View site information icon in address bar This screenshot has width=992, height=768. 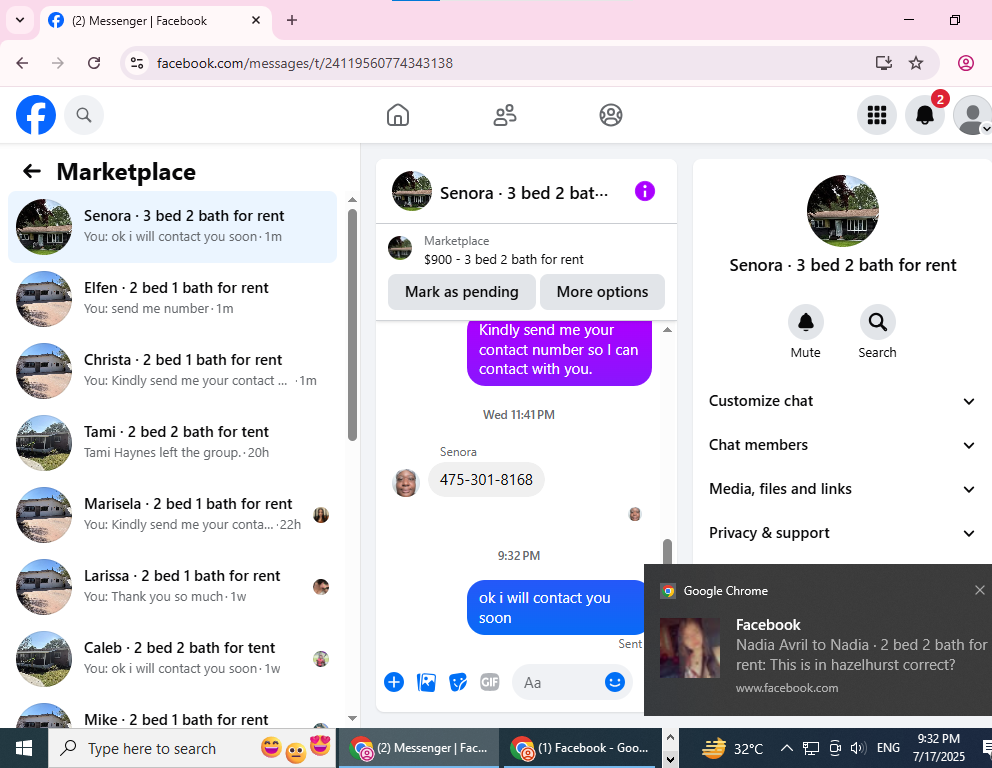137,63
